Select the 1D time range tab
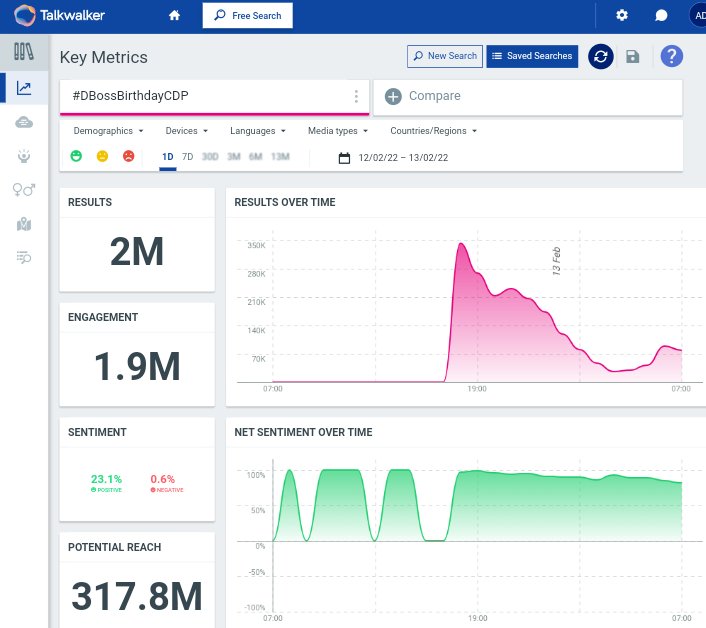The height and width of the screenshot is (628, 706). pyautogui.click(x=167, y=157)
